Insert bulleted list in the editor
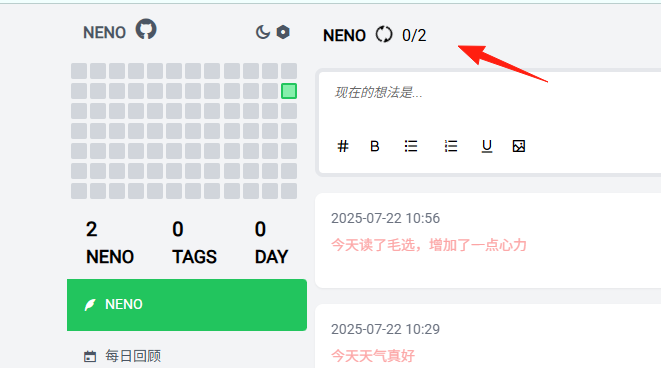This screenshot has height=368, width=661. click(411, 146)
